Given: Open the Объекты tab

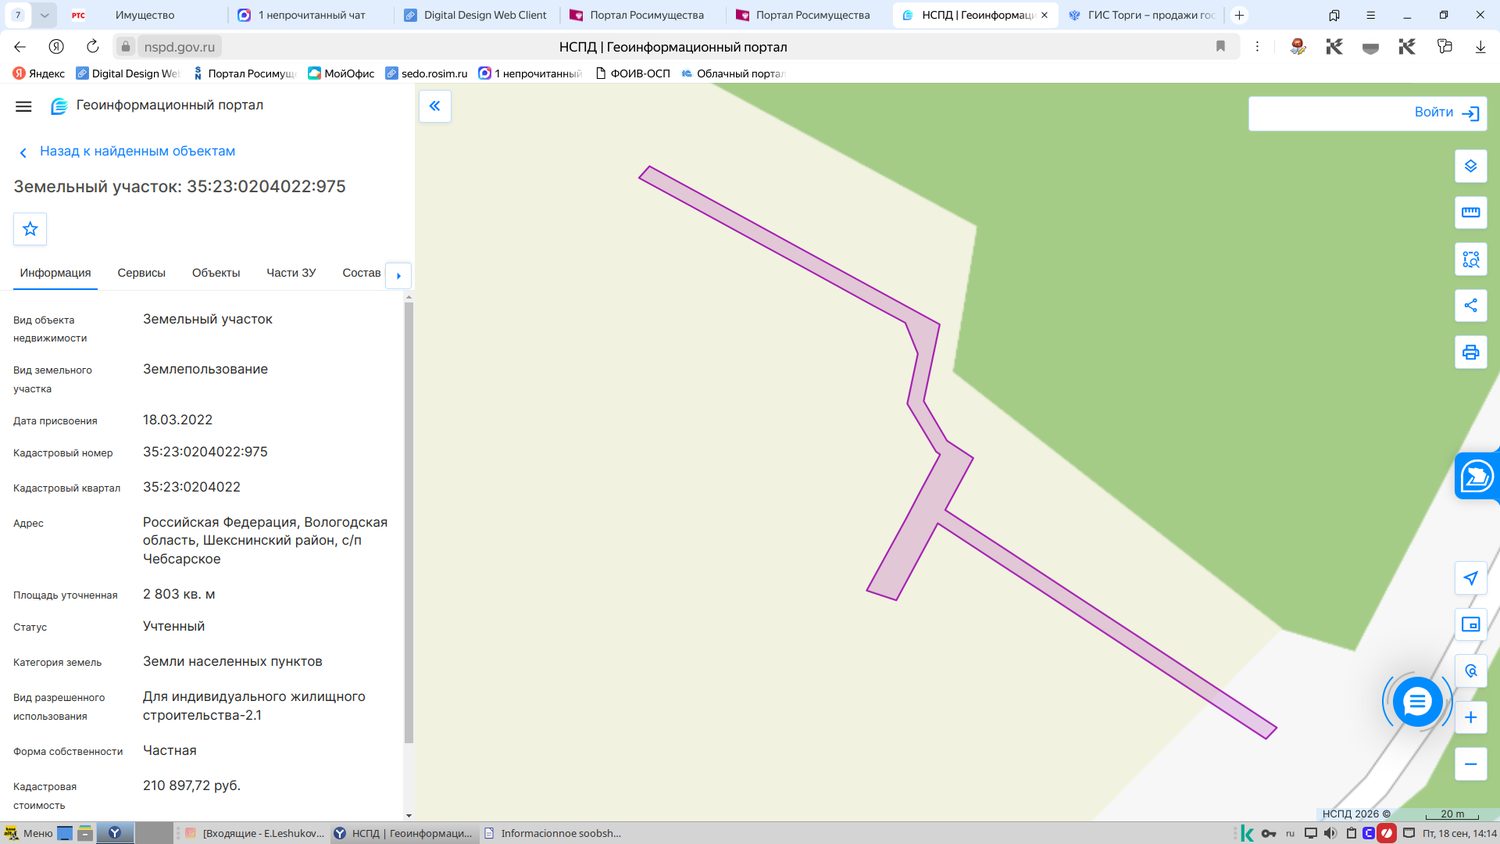Looking at the screenshot, I should [216, 273].
